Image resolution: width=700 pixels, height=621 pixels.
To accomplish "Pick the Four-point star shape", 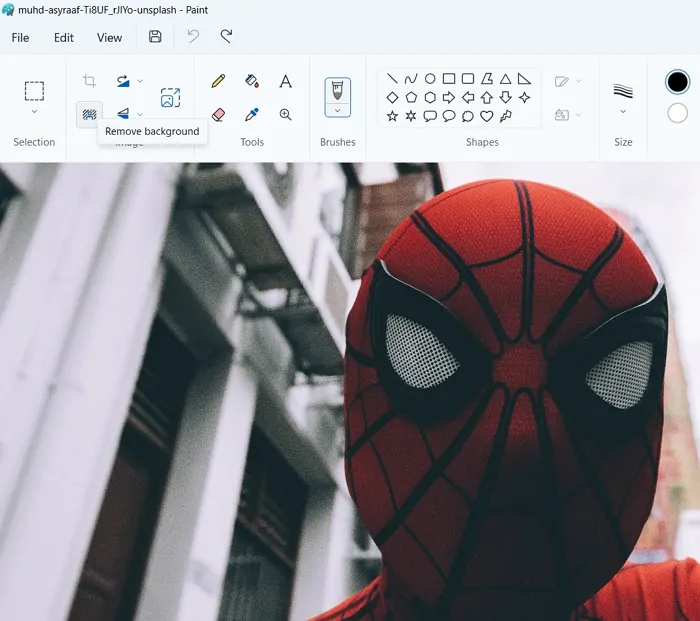I will point(525,97).
